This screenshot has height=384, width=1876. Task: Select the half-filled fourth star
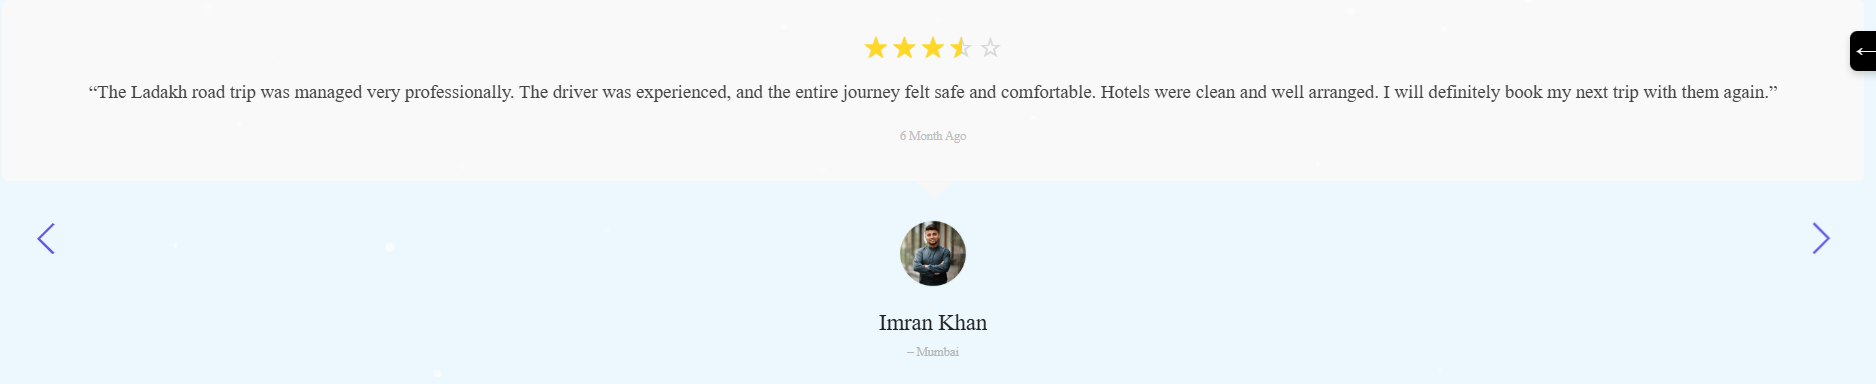pos(961,47)
